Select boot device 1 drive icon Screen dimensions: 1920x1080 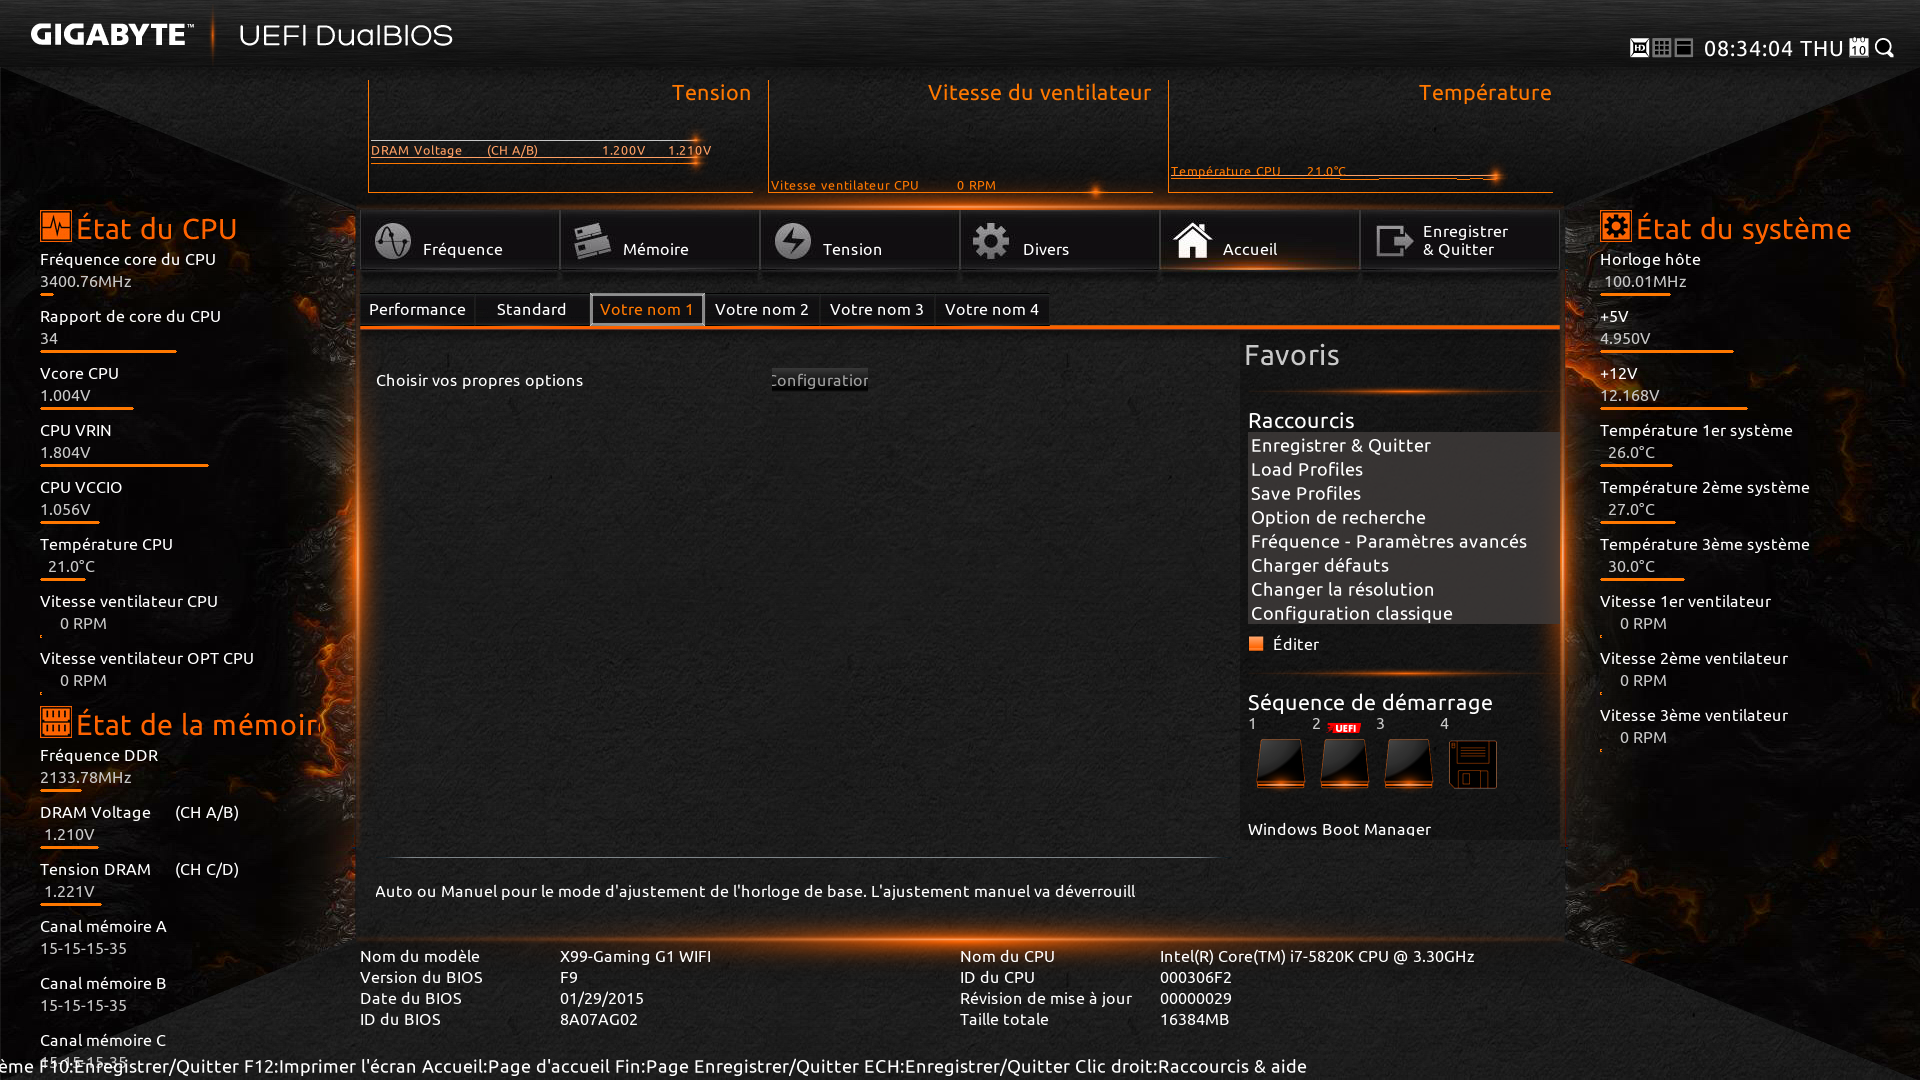pyautogui.click(x=1281, y=764)
